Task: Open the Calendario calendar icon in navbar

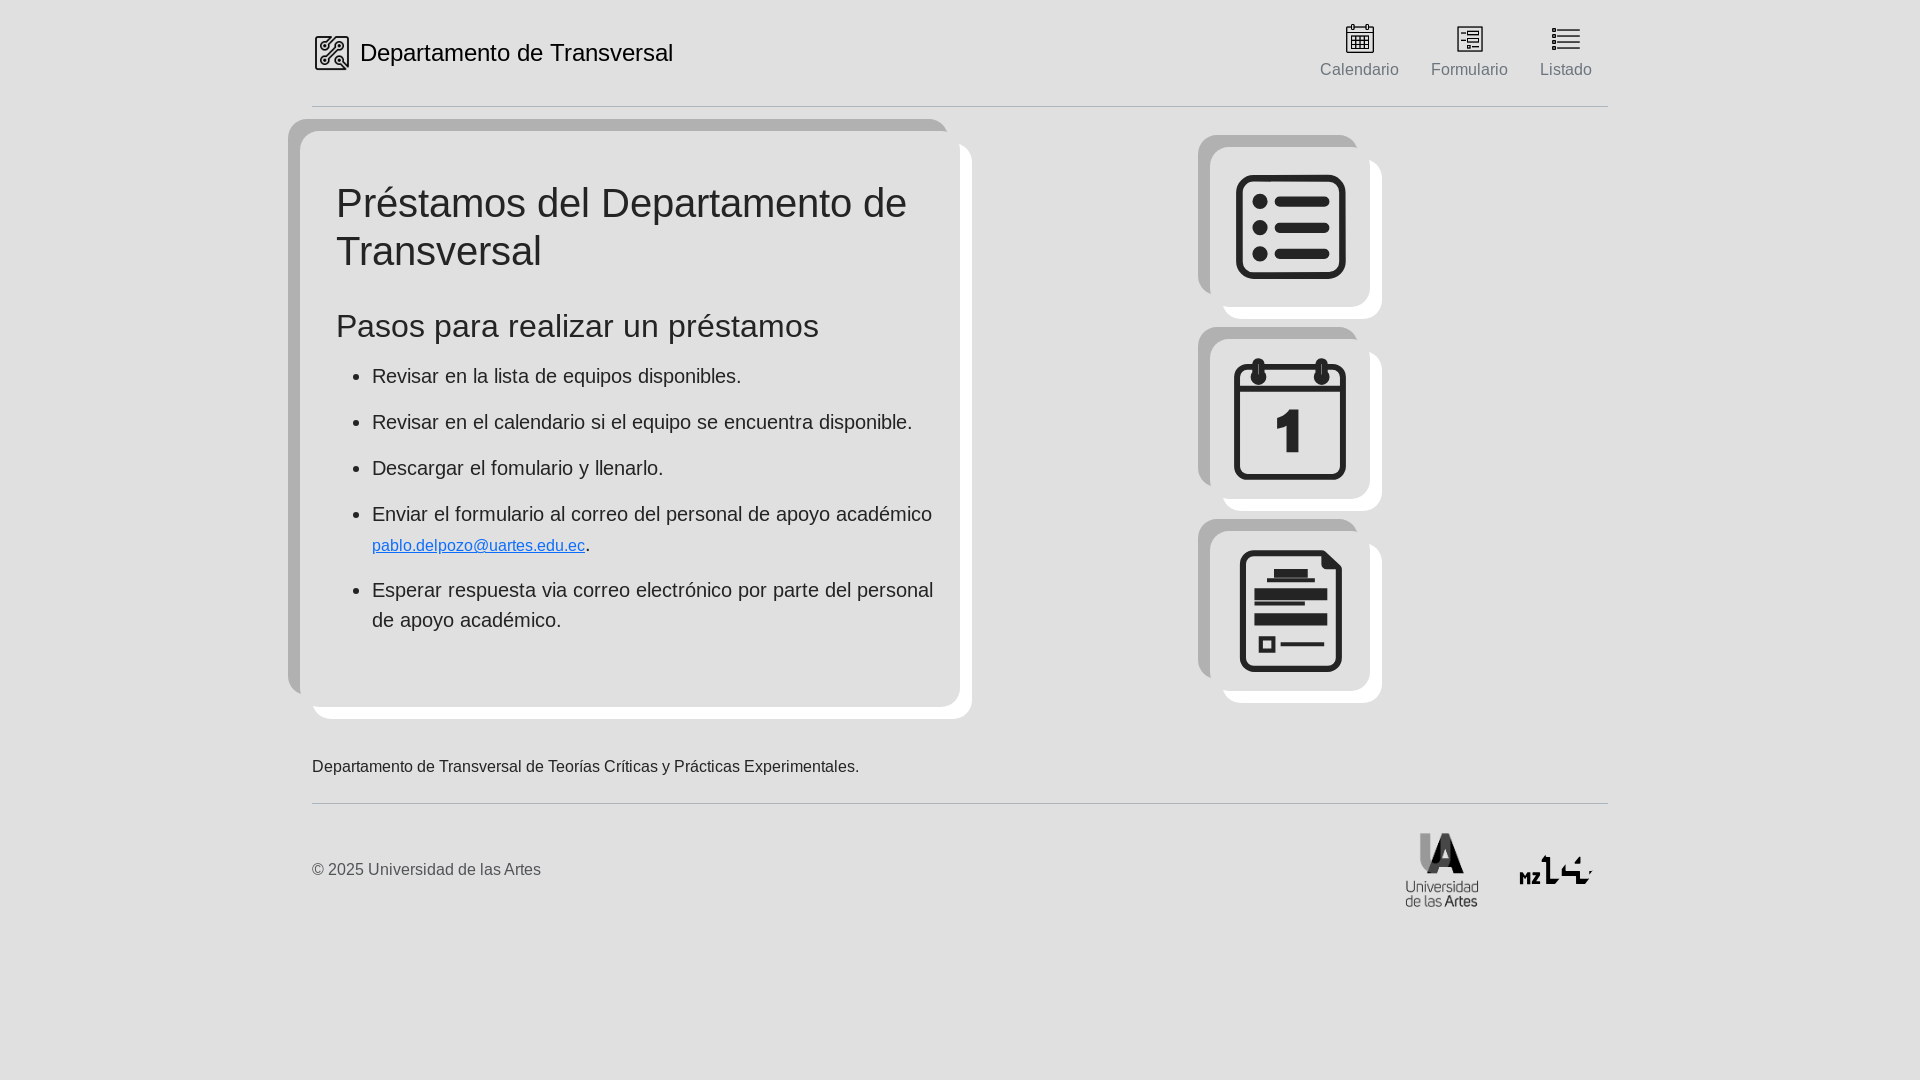Action: [1360, 39]
